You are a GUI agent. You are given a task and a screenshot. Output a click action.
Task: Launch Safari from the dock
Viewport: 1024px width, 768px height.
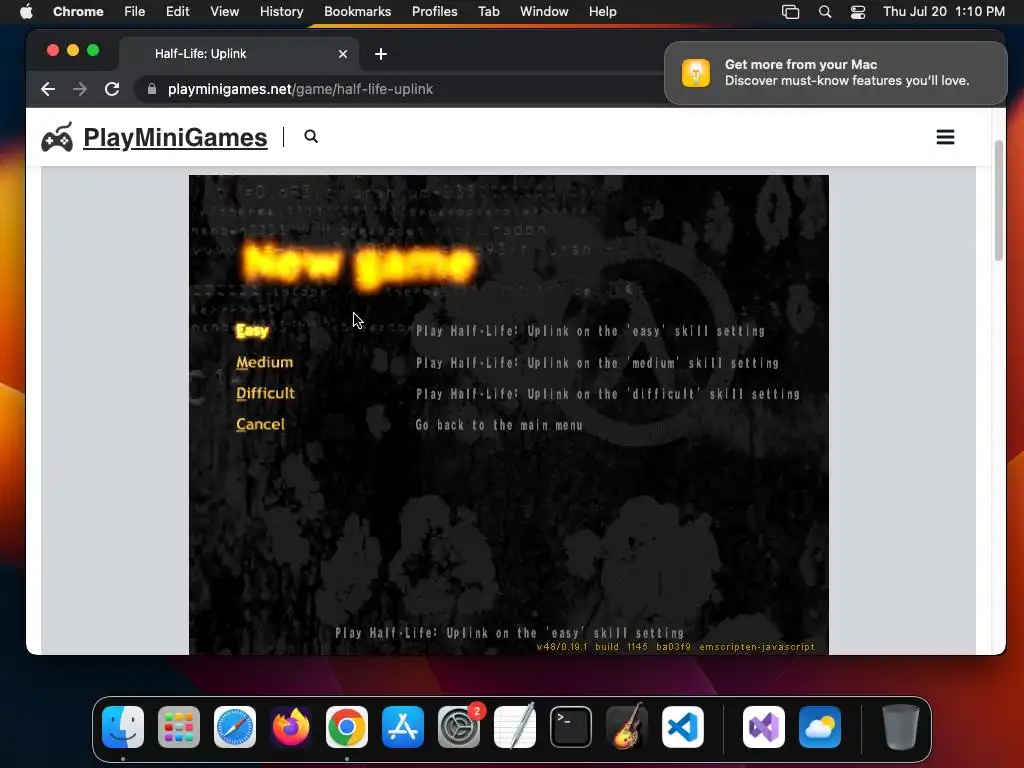pyautogui.click(x=235, y=727)
